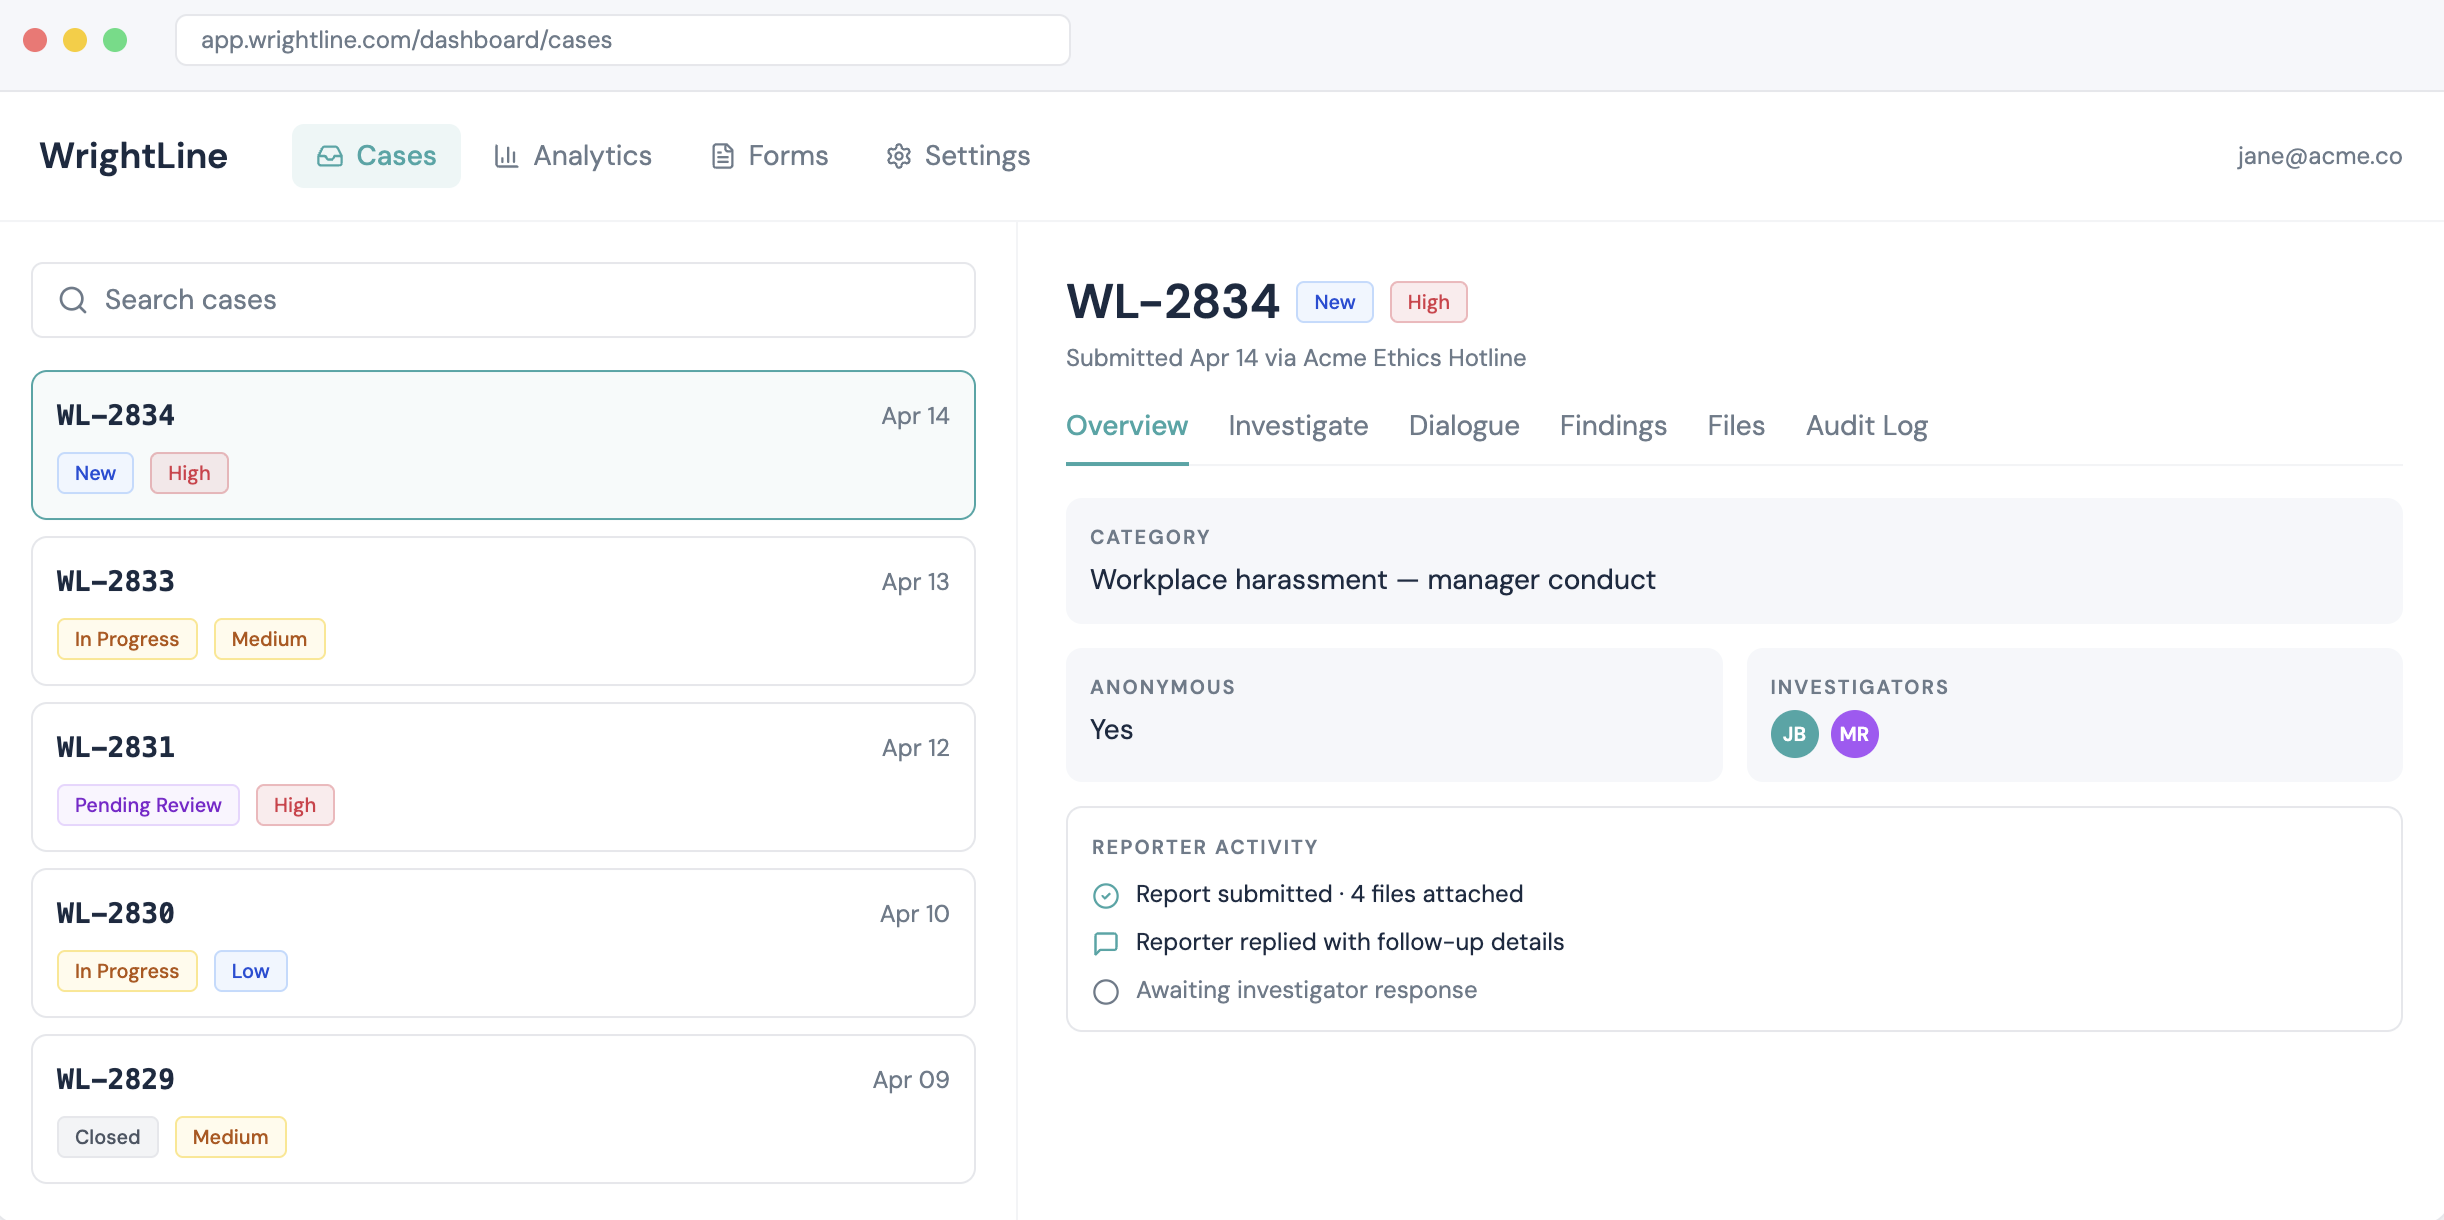The width and height of the screenshot is (2444, 1220).
Task: Select case WL-2833 in list
Action: click(503, 611)
